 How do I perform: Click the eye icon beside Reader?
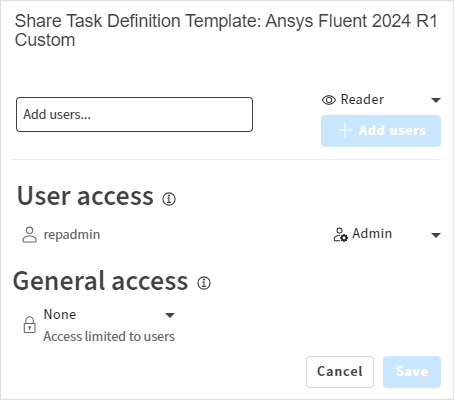click(x=329, y=100)
